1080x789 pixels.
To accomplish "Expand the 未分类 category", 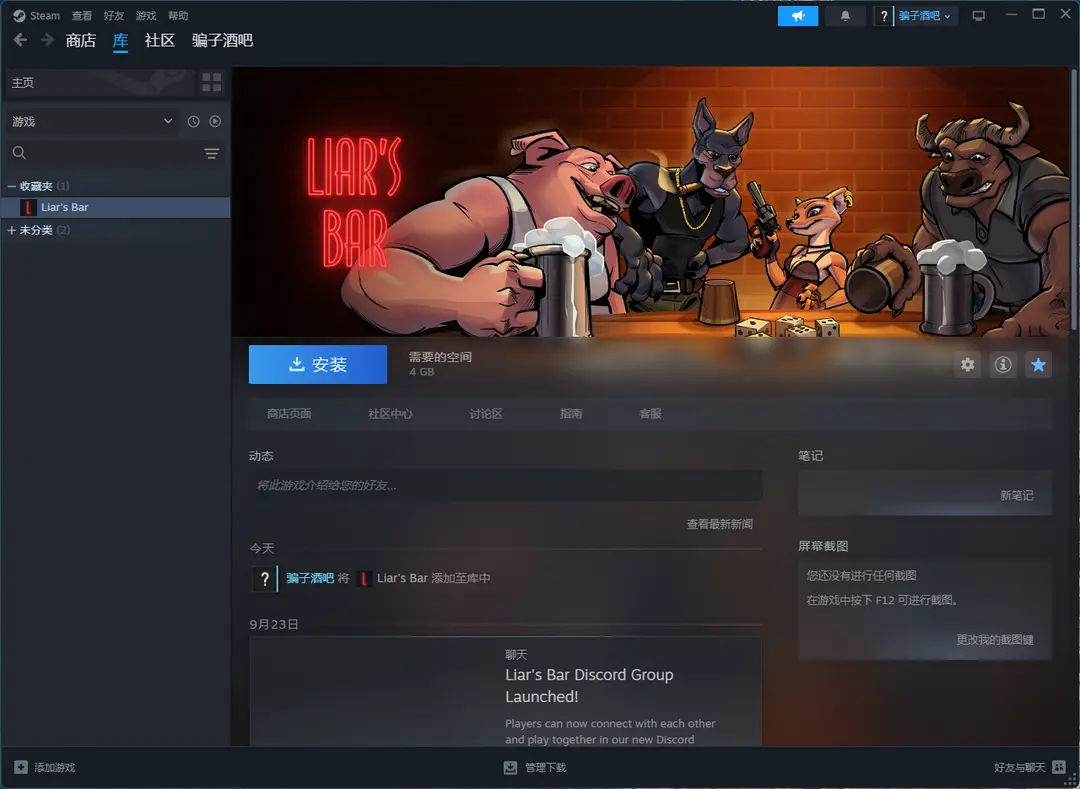I will point(12,230).
